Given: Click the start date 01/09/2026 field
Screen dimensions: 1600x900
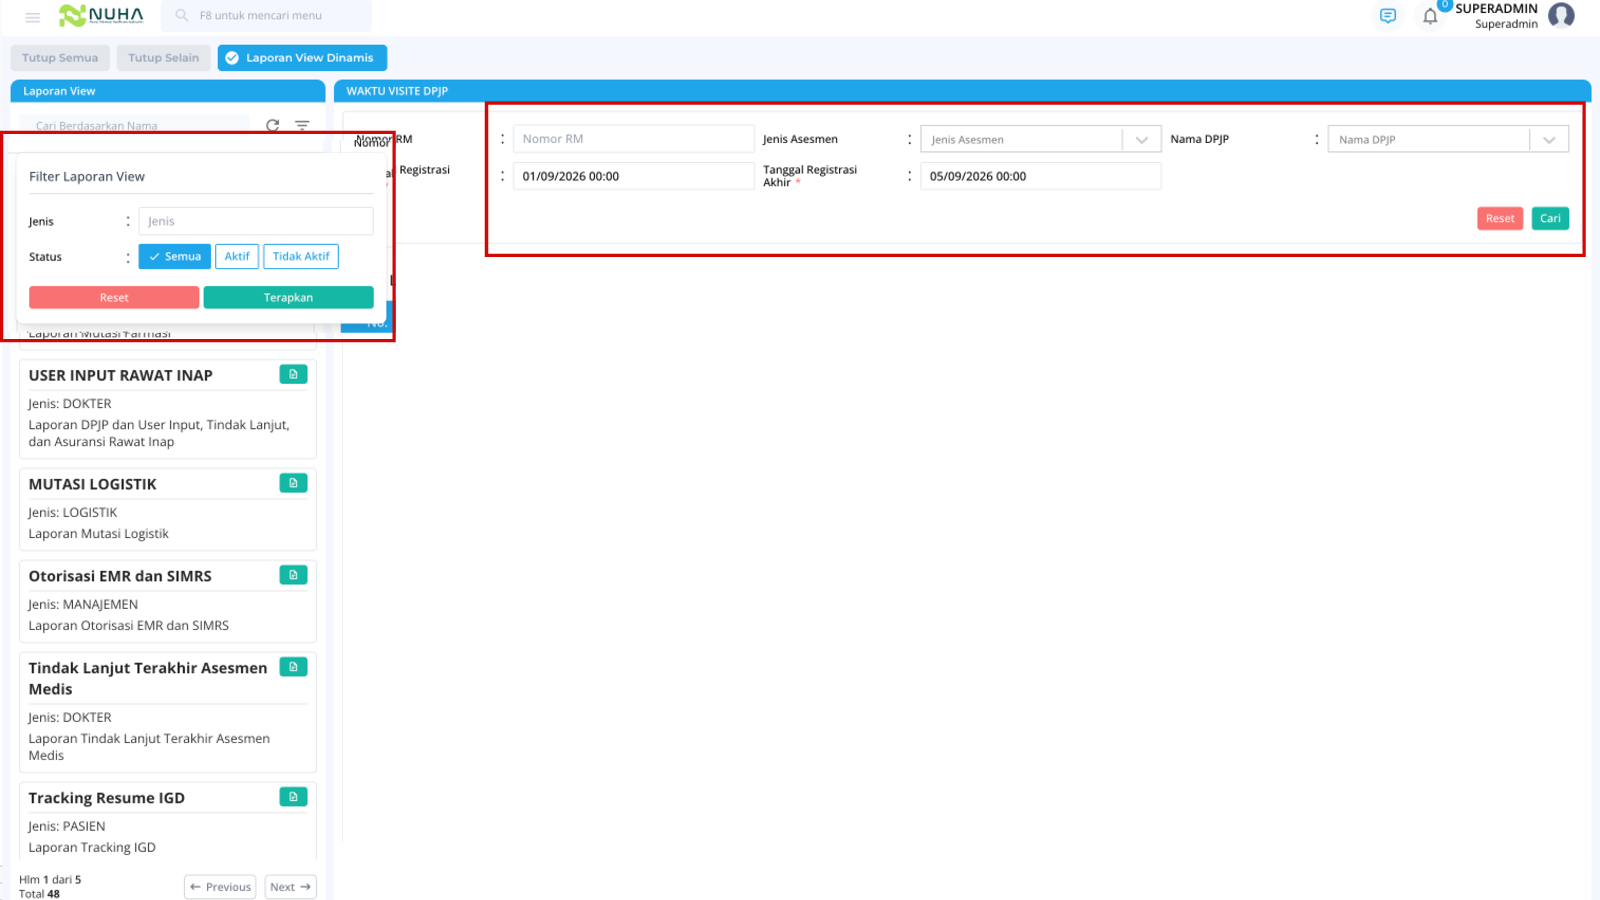Looking at the screenshot, I should coord(634,176).
